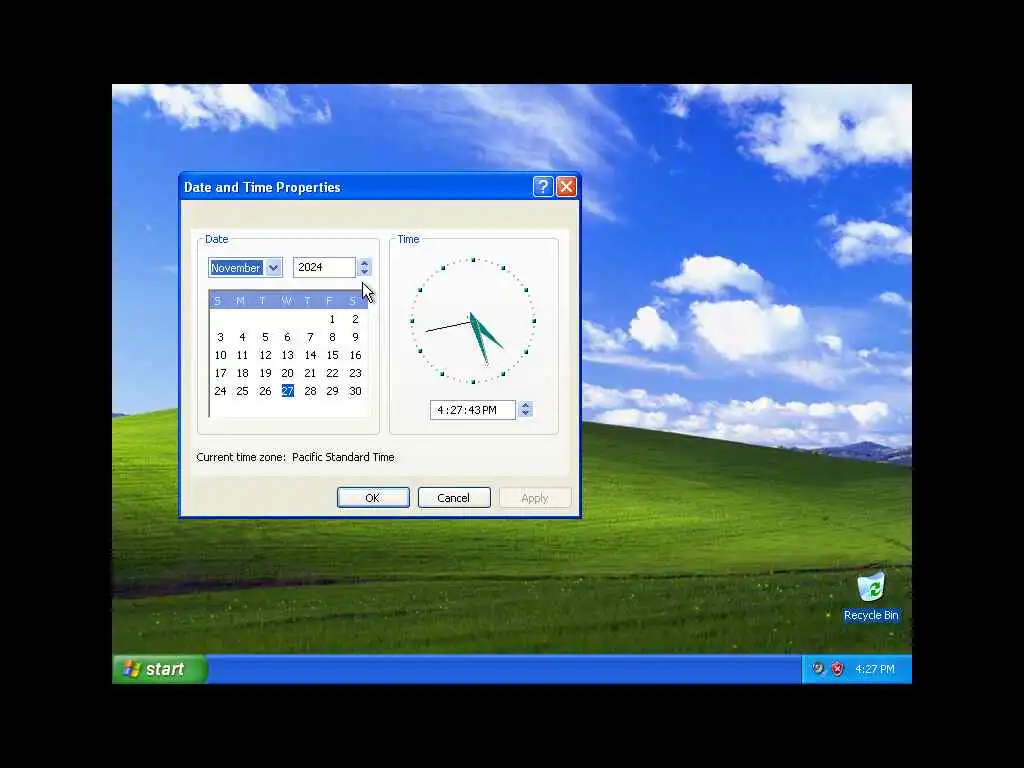The height and width of the screenshot is (768, 1024).
Task: Pick day 4 in the calendar
Action: point(242,337)
